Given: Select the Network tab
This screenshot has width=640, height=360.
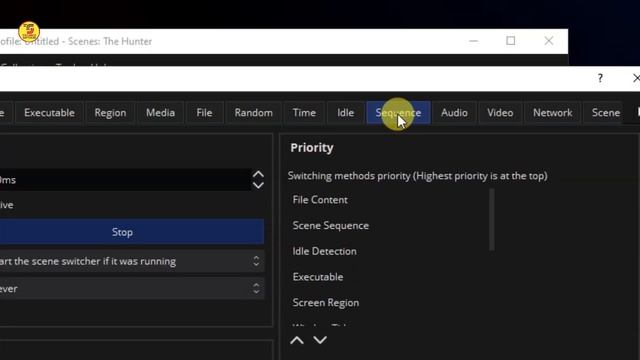Looking at the screenshot, I should (x=553, y=113).
